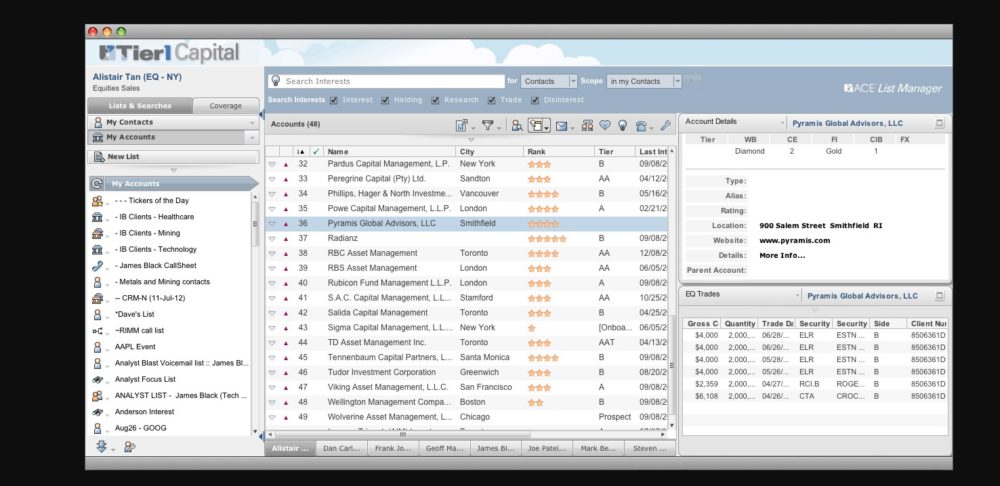Click the lightbulb icon in the Accounts toolbar
The width and height of the screenshot is (1000, 486).
pyautogui.click(x=622, y=126)
